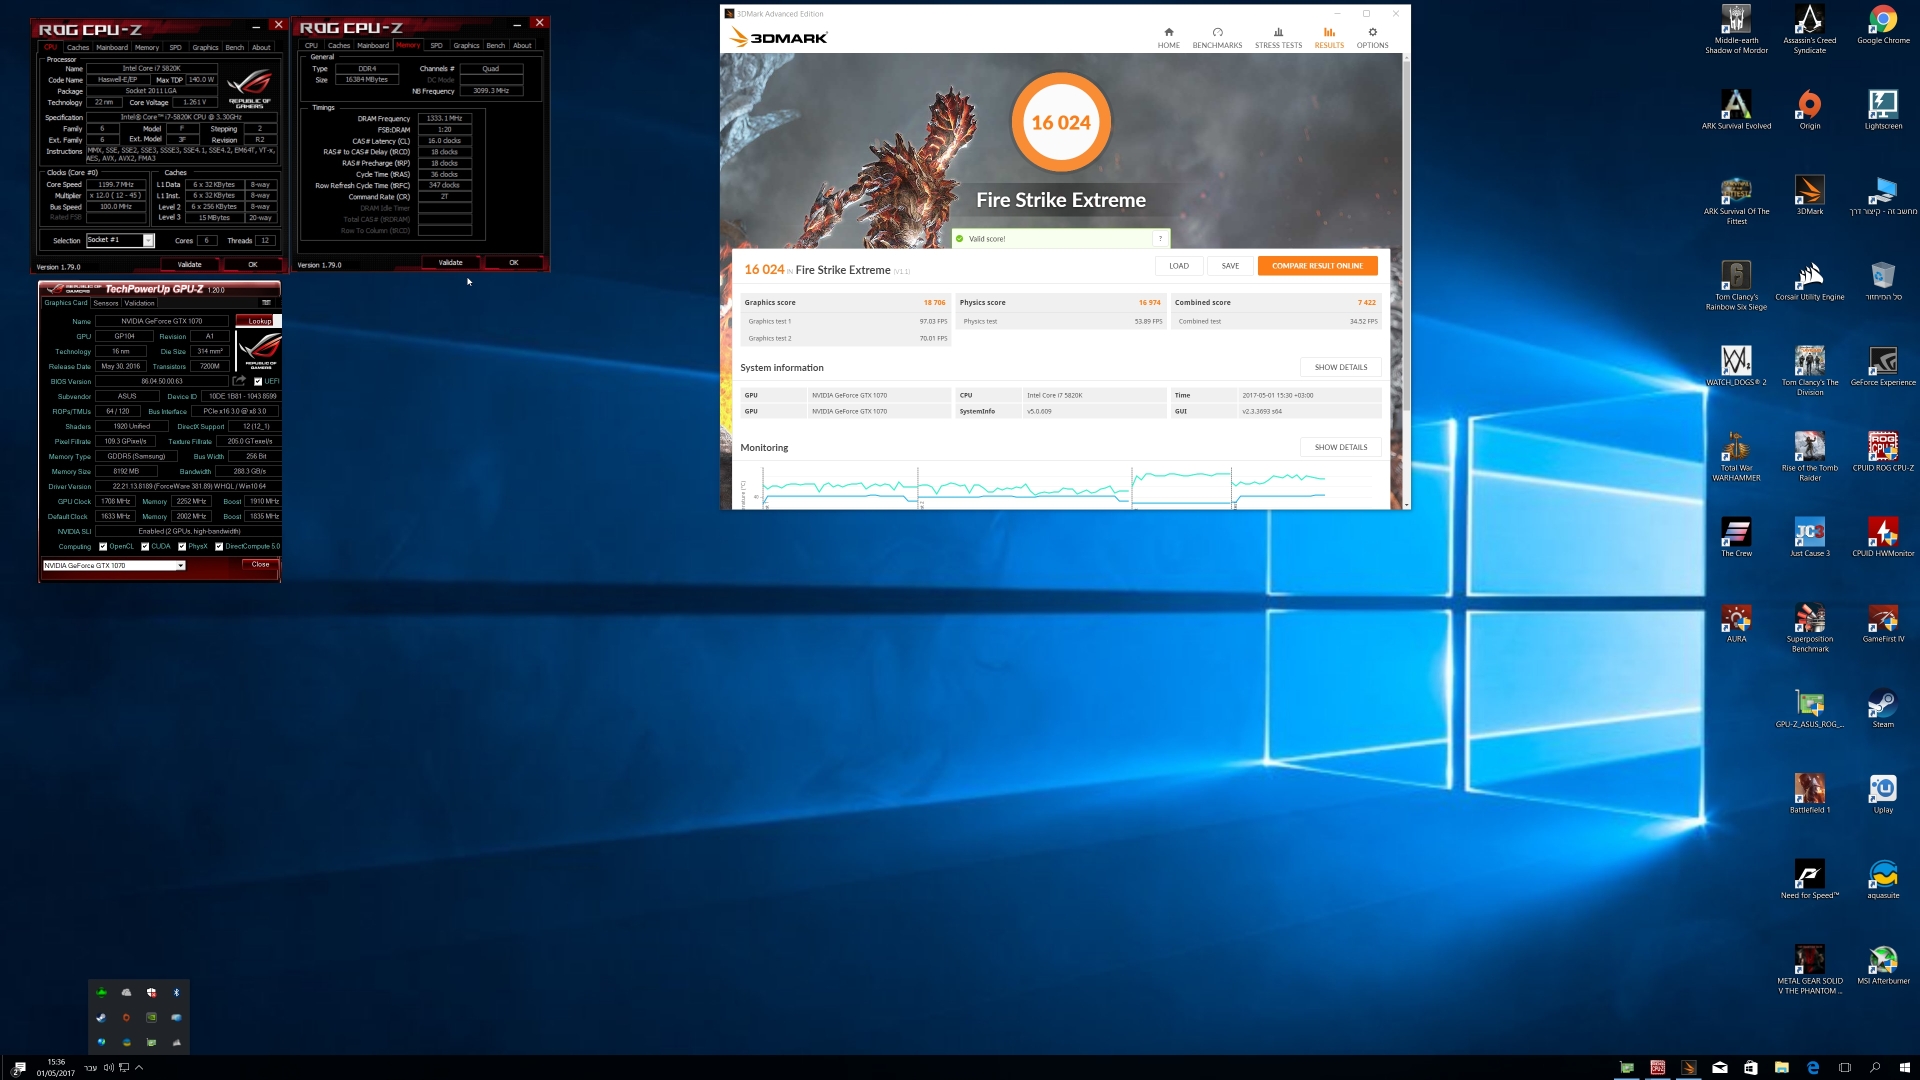Open Origin desktop shortcut
The image size is (1920, 1080).
click(x=1809, y=111)
